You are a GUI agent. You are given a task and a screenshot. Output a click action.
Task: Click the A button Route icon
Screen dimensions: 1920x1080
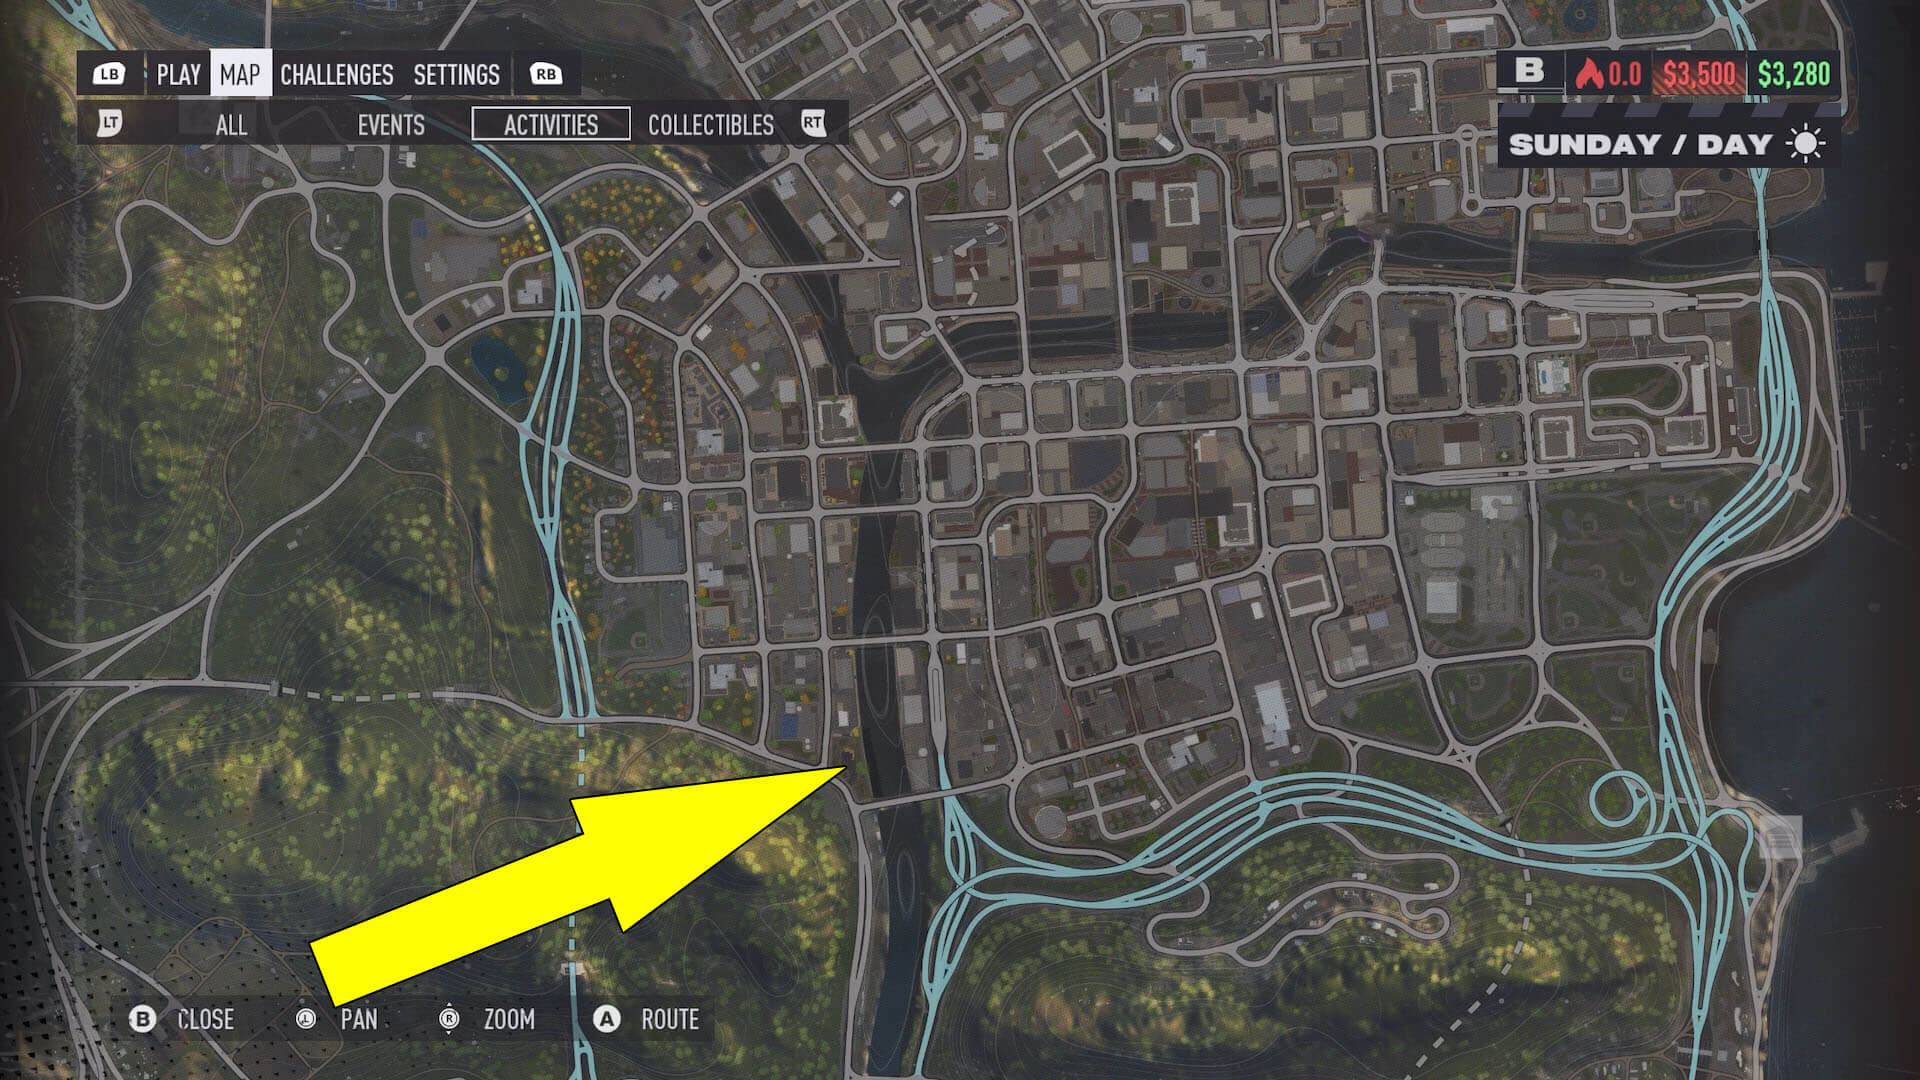click(x=606, y=1019)
